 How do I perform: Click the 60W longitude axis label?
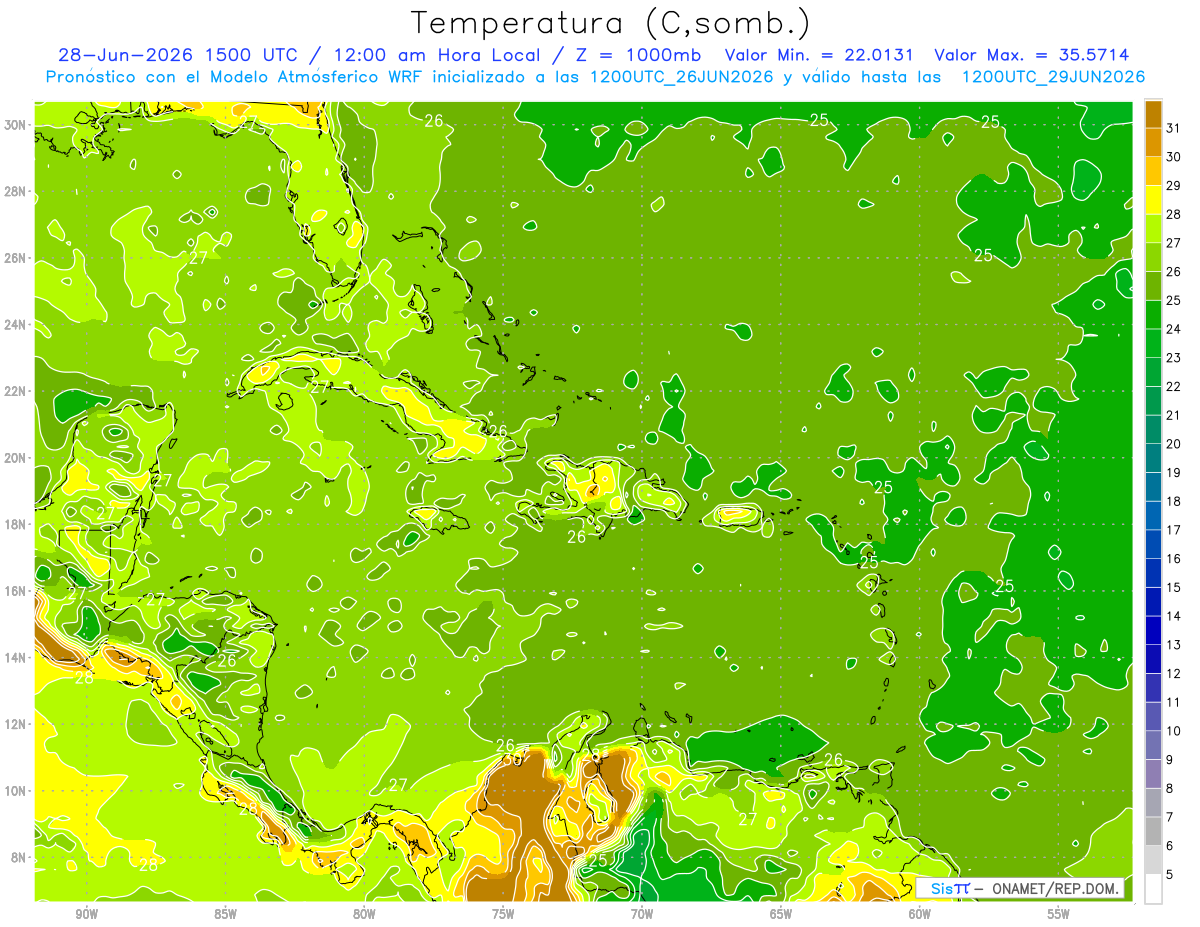920,914
